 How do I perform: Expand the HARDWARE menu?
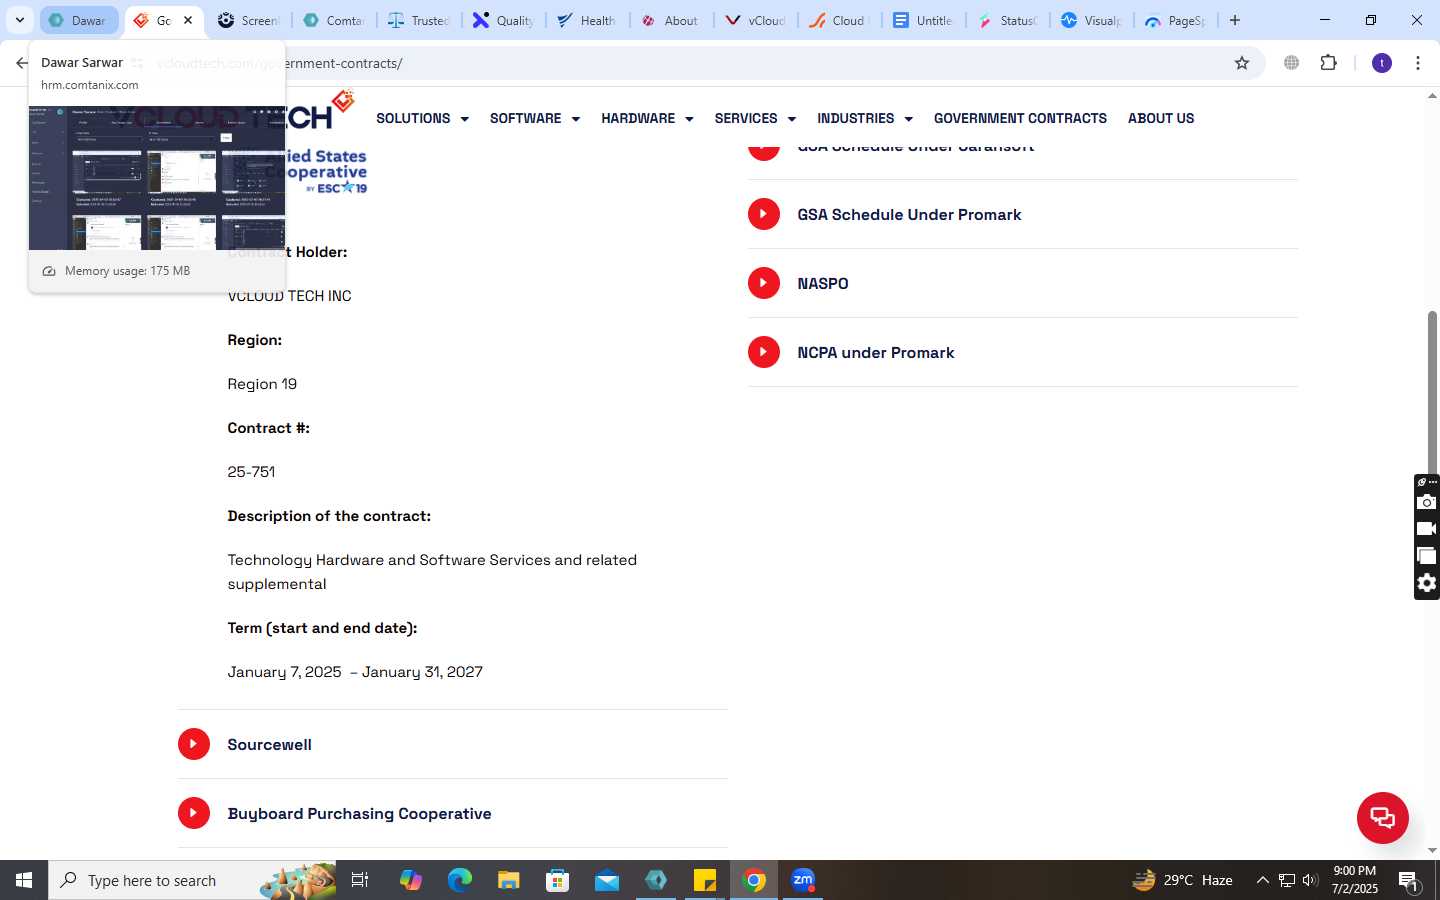tap(647, 118)
